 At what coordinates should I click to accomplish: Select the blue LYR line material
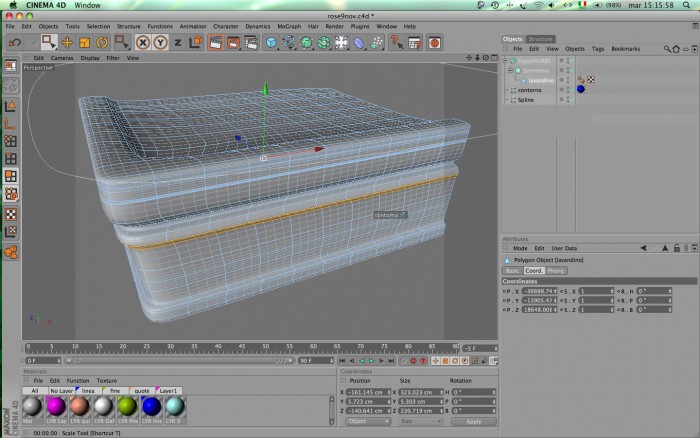pos(151,406)
